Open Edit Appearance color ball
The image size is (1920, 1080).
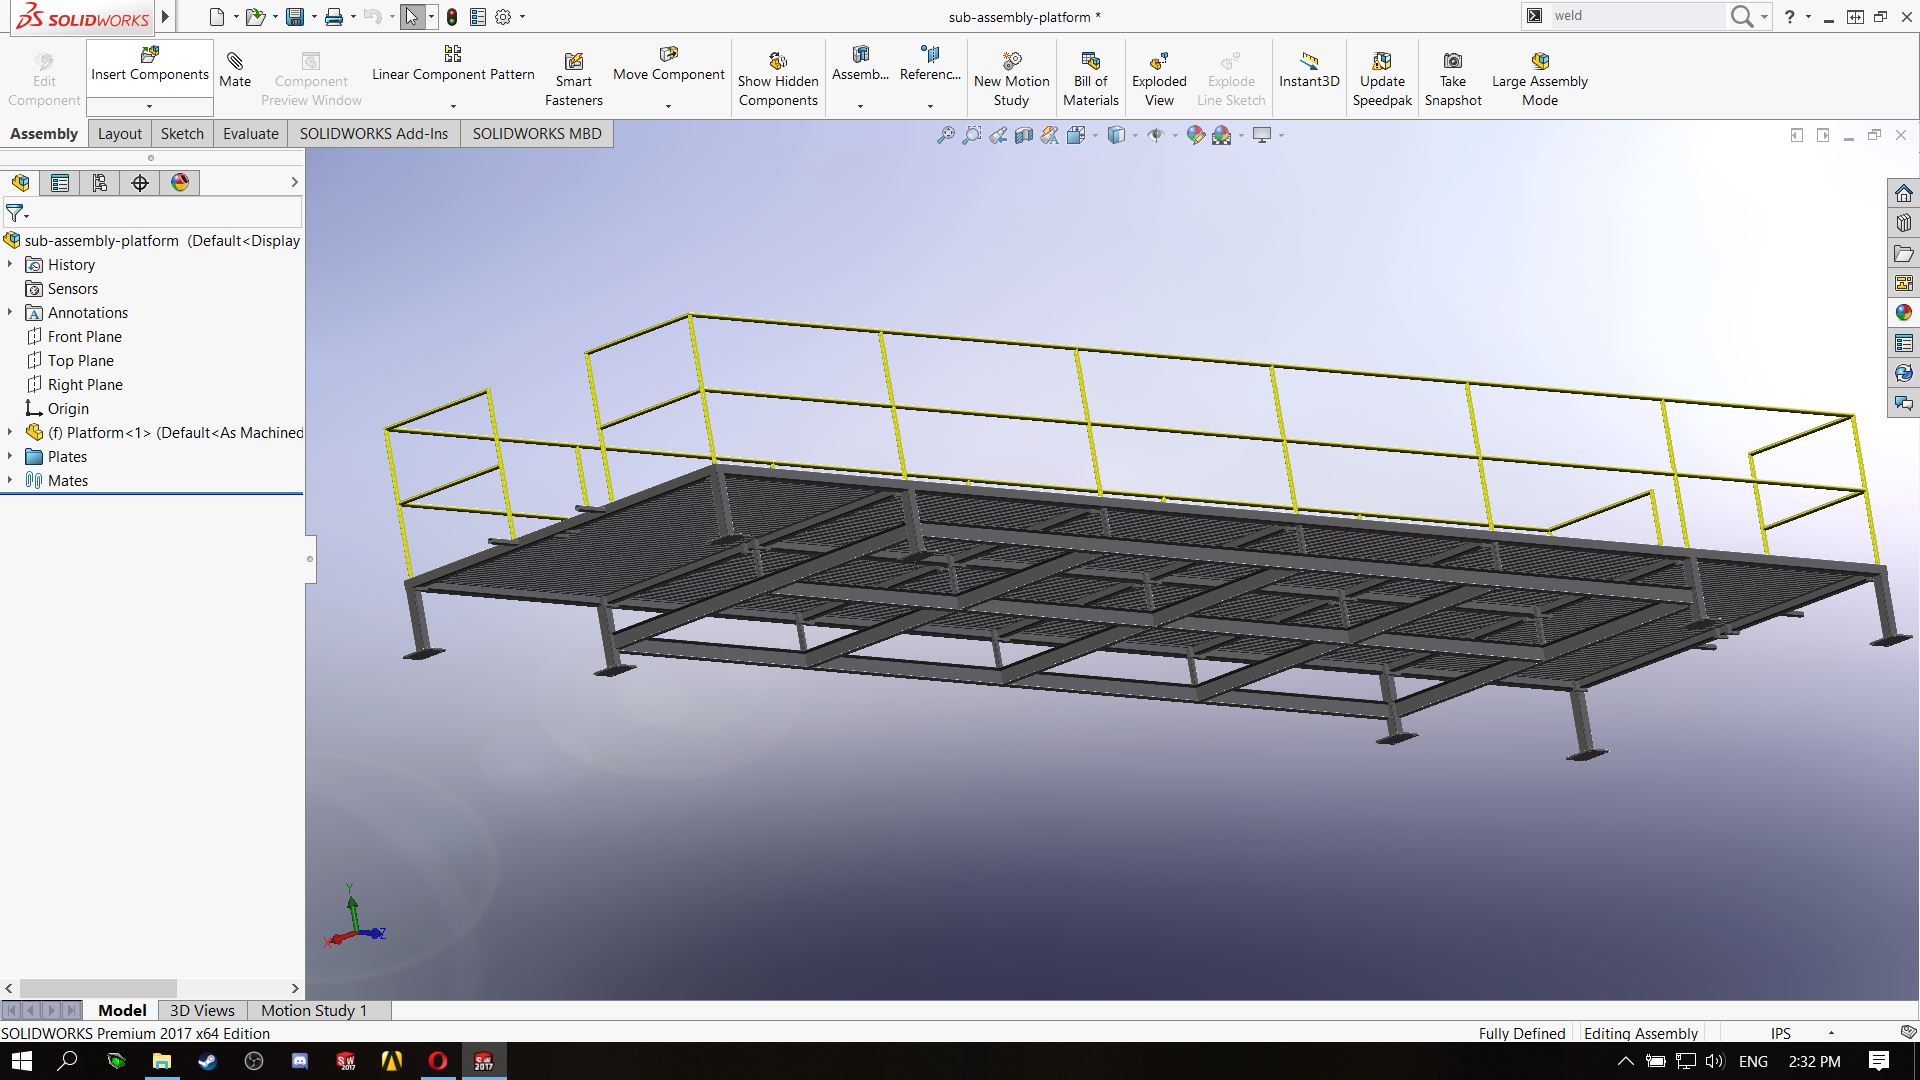(1195, 135)
